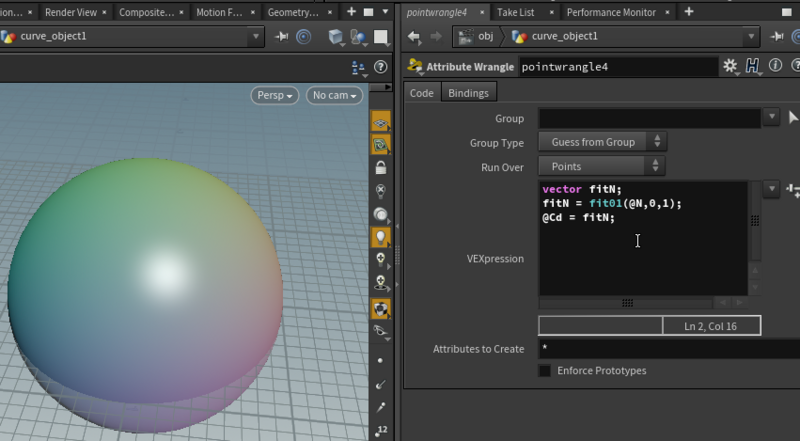Toggle display point numbers icon

point(381,431)
